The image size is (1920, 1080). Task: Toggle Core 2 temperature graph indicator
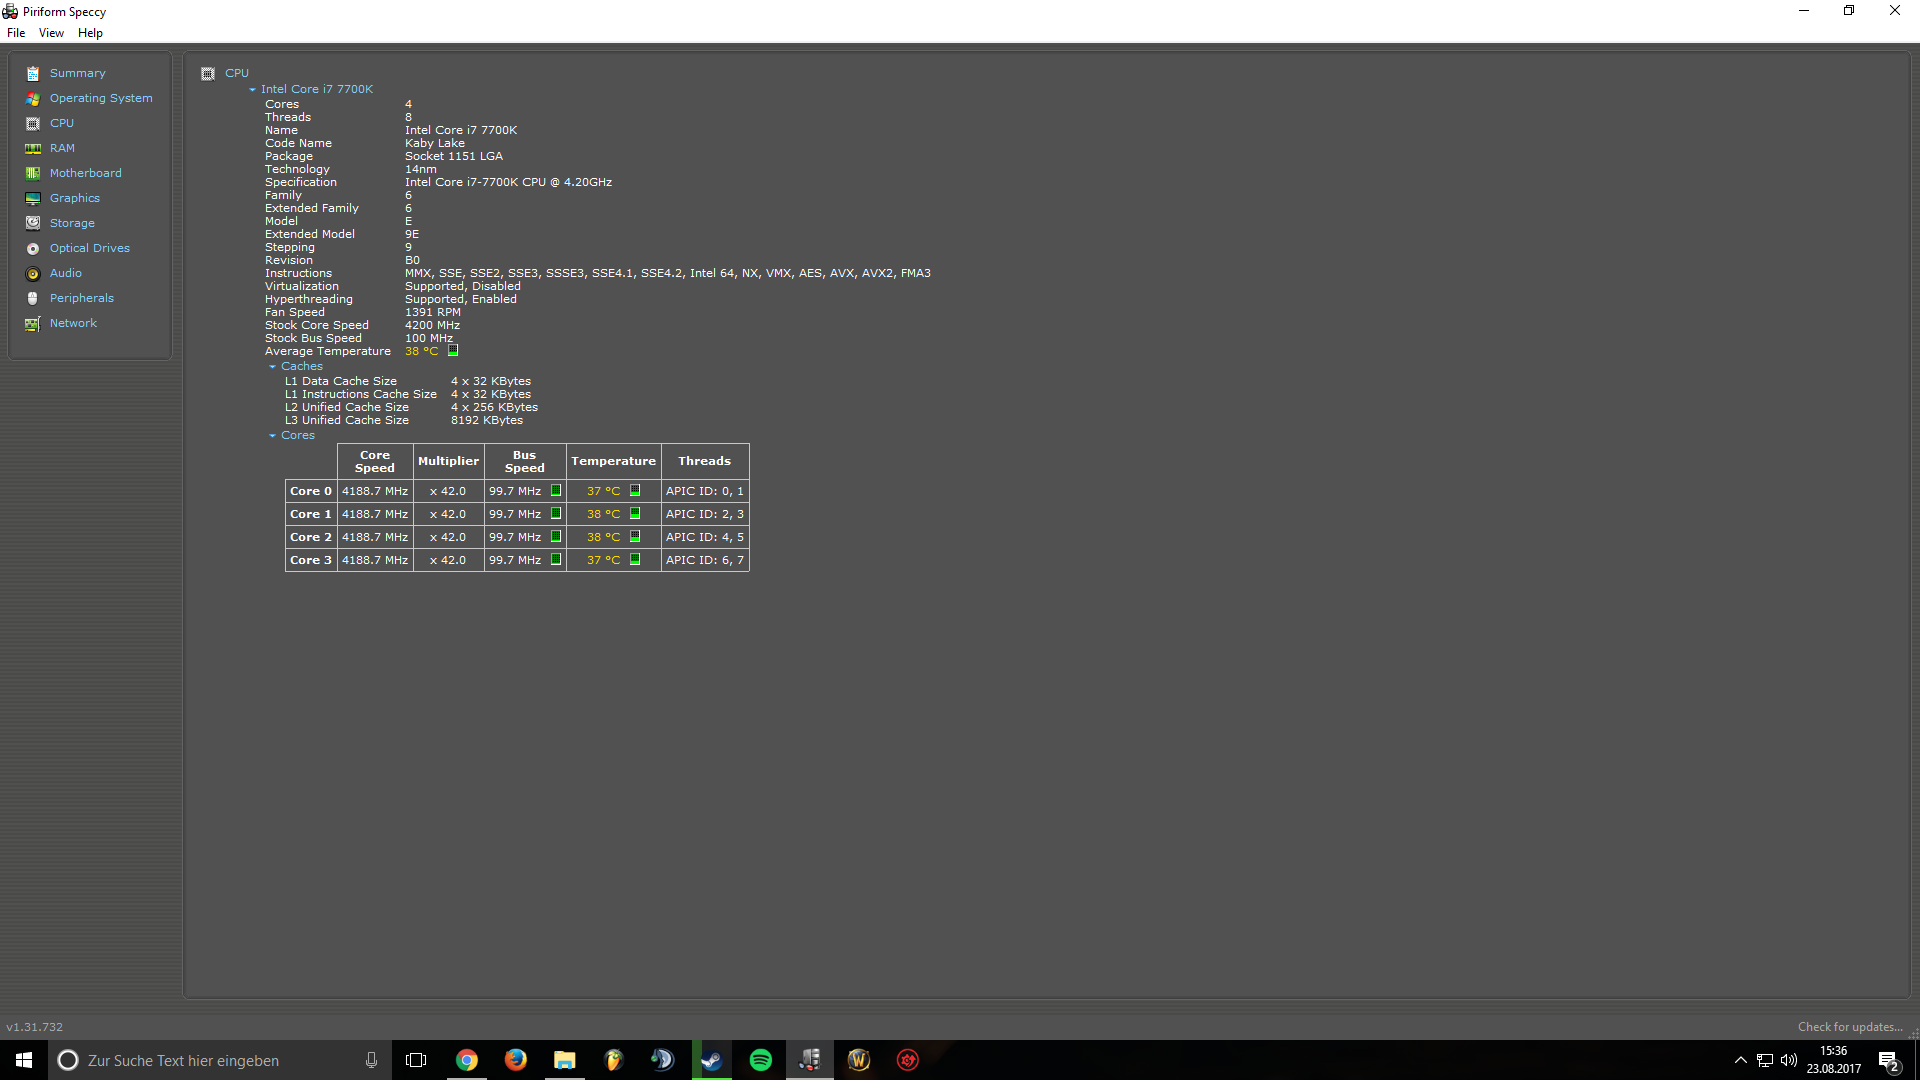point(635,537)
